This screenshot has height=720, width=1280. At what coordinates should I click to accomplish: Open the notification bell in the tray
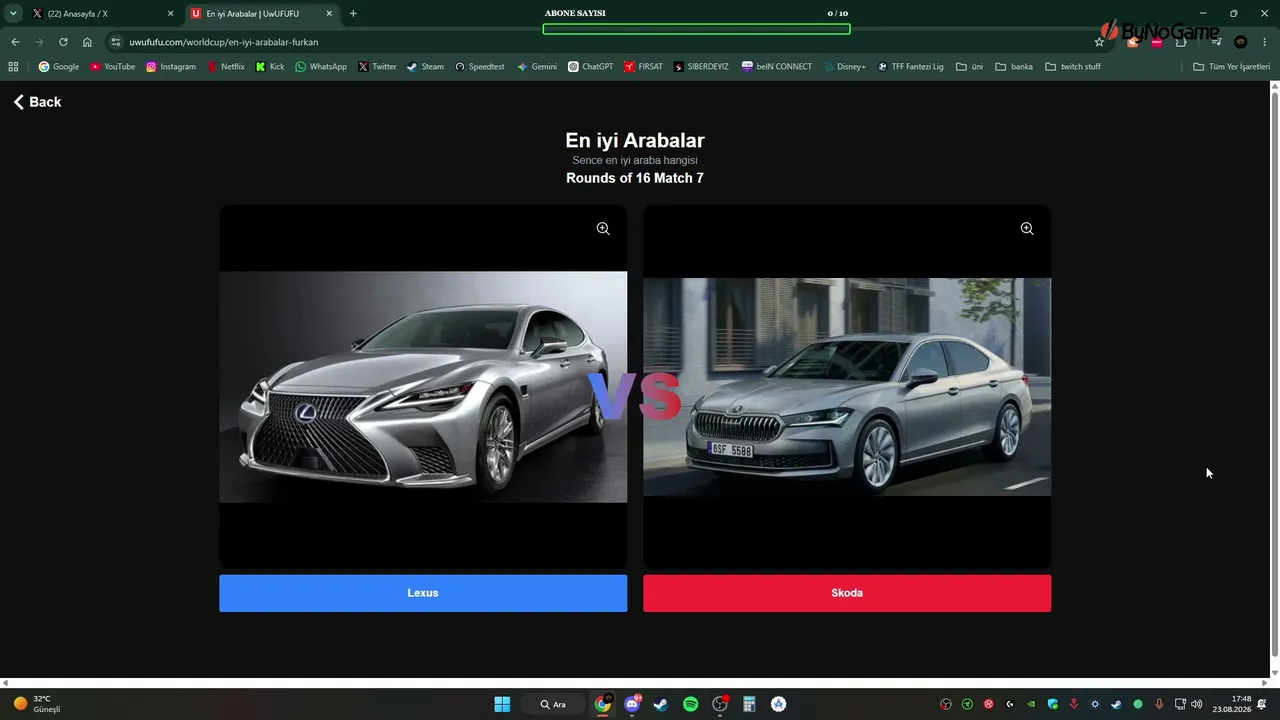(x=1263, y=704)
